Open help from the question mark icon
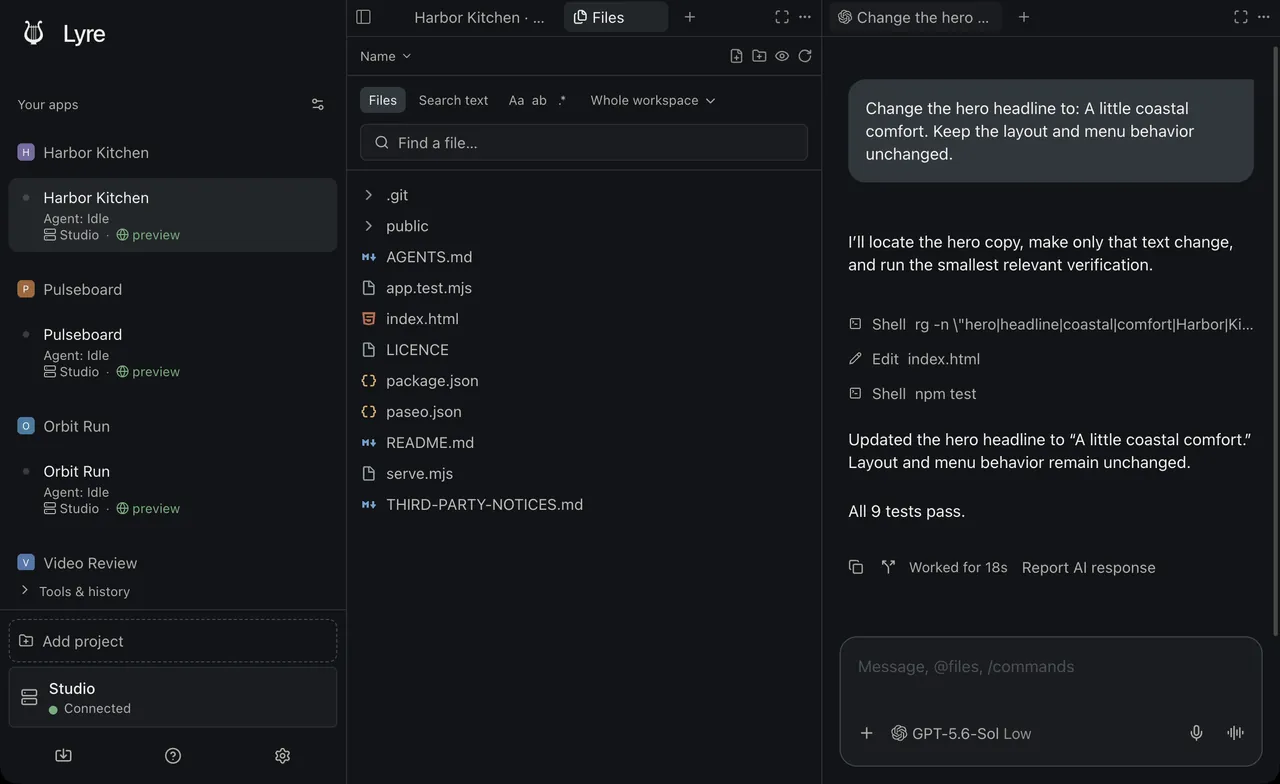1280x784 pixels. coord(173,755)
